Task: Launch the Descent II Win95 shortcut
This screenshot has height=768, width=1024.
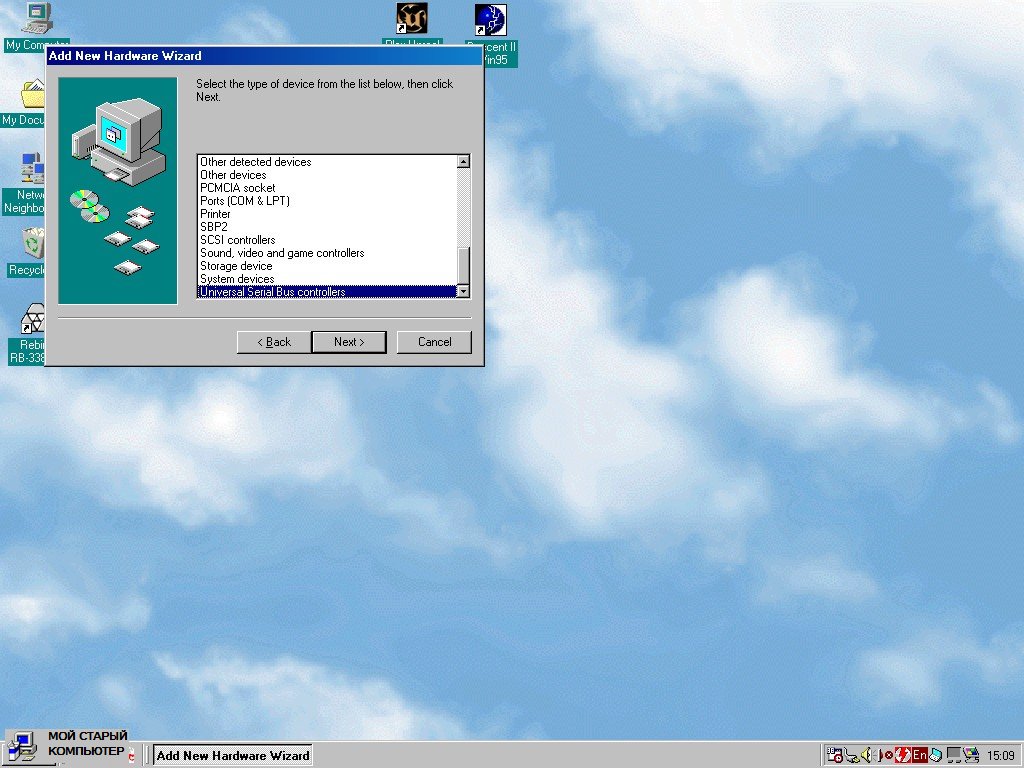Action: point(490,20)
